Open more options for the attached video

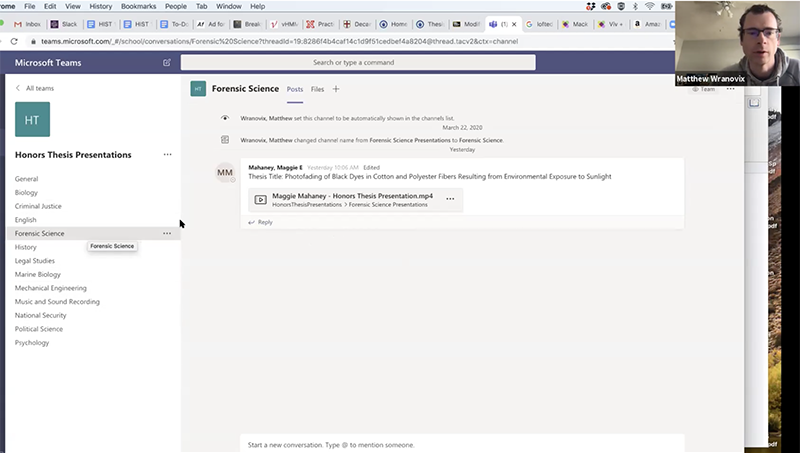point(450,199)
